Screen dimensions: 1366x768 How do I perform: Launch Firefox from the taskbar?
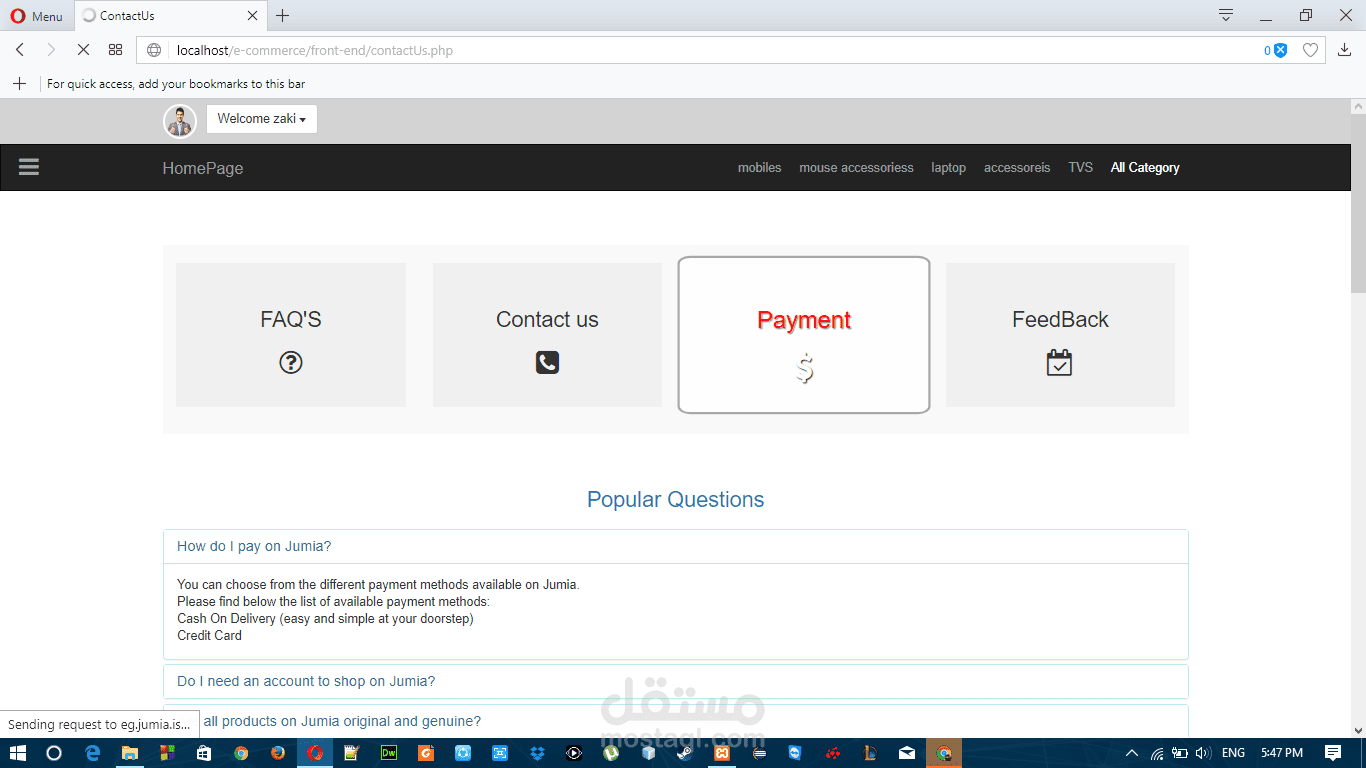coord(278,753)
